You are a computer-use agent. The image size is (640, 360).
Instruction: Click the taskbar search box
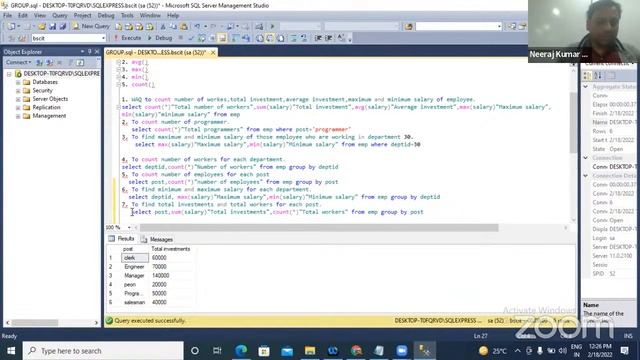103,351
